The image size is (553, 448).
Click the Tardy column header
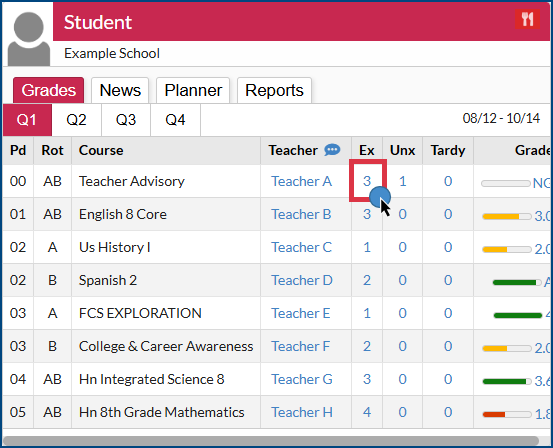coord(448,150)
